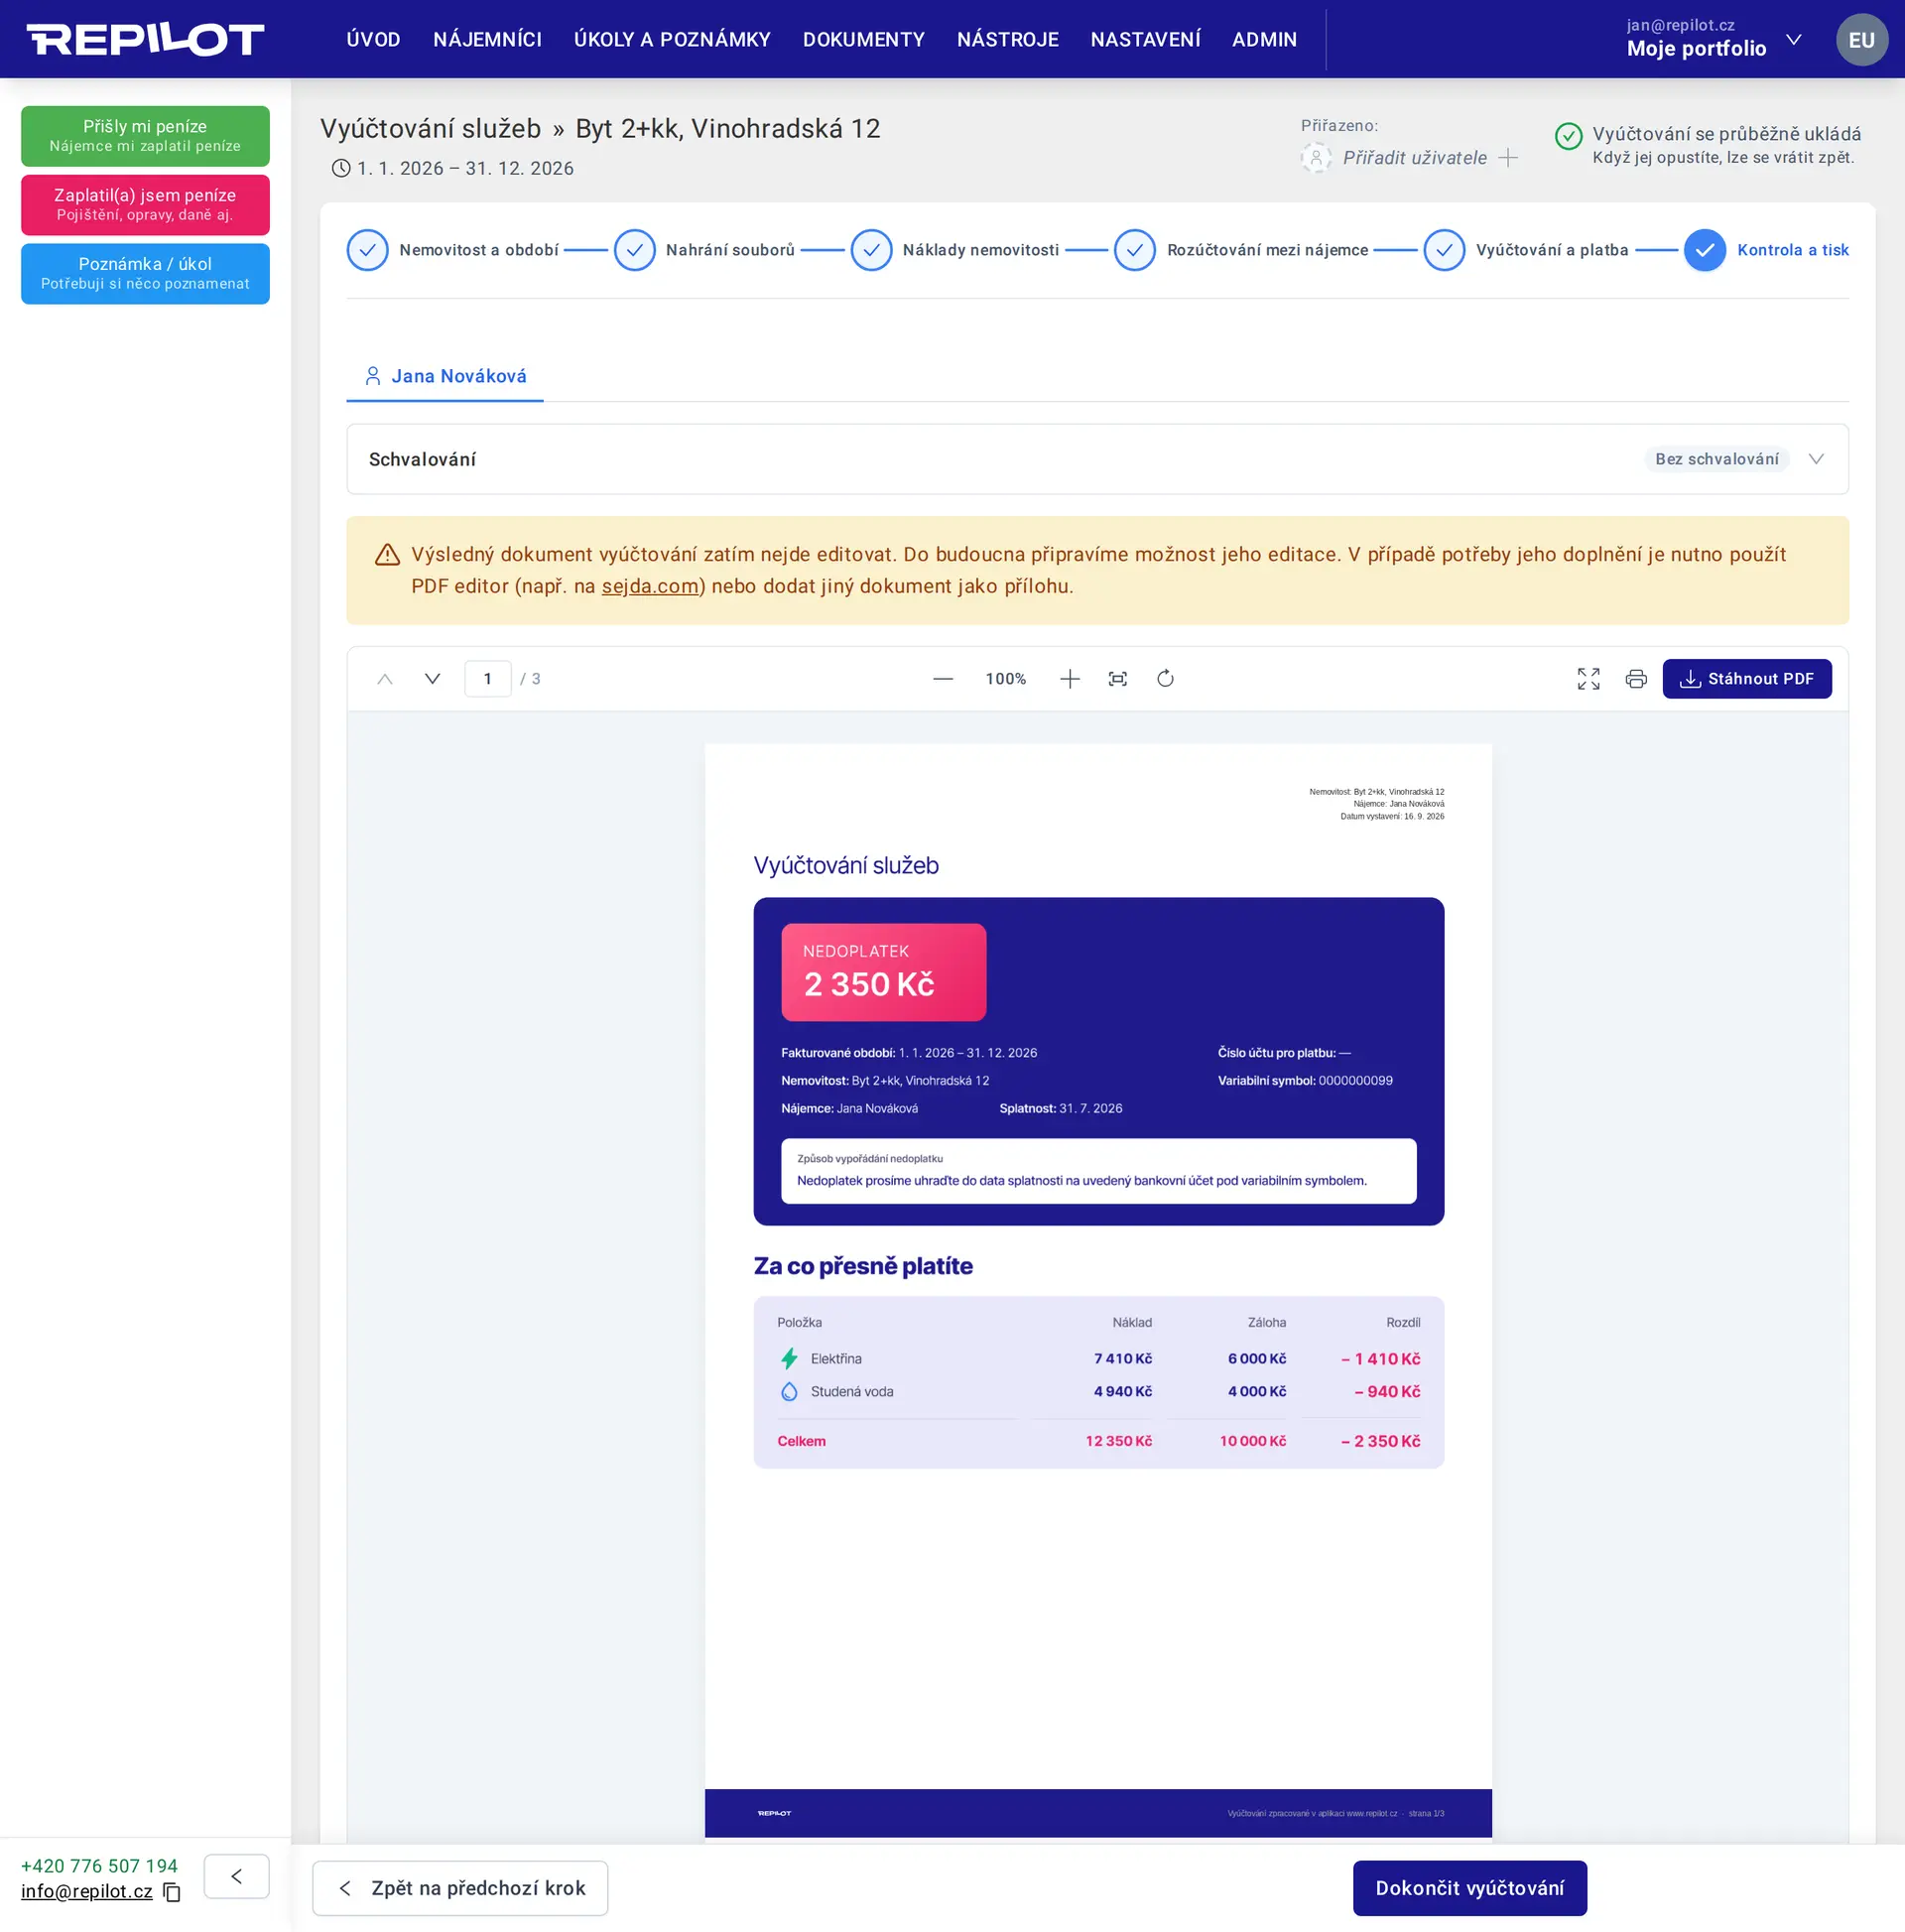Open the sejda.com link
Viewport: 1905px width, 1932px height.
tap(650, 587)
